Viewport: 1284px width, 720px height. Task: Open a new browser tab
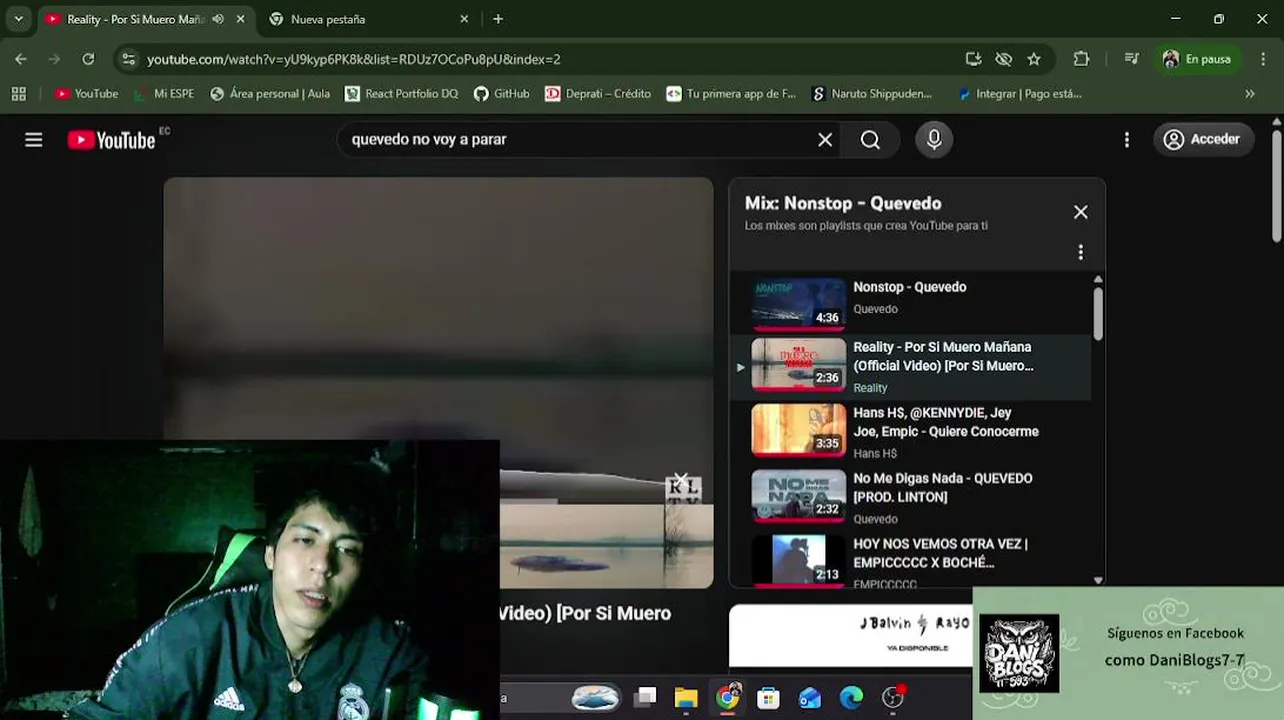[x=498, y=19]
